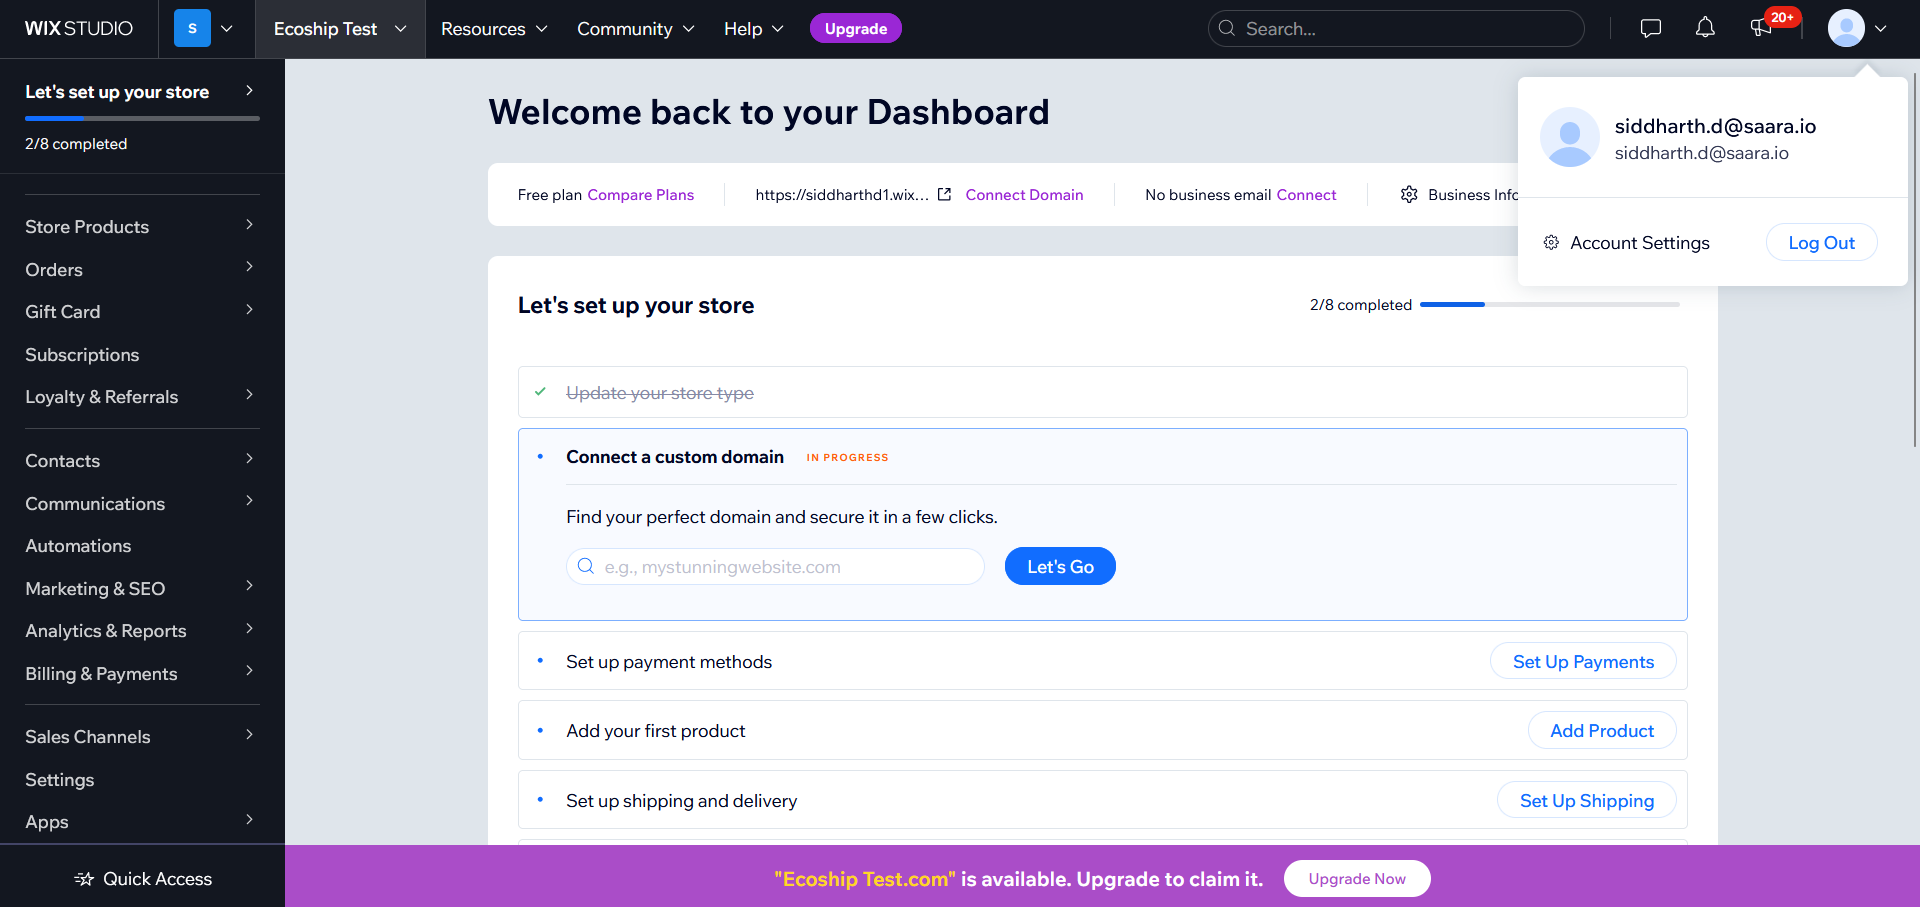Open the announcements megaphone icon with 20+ badge

point(1762,28)
